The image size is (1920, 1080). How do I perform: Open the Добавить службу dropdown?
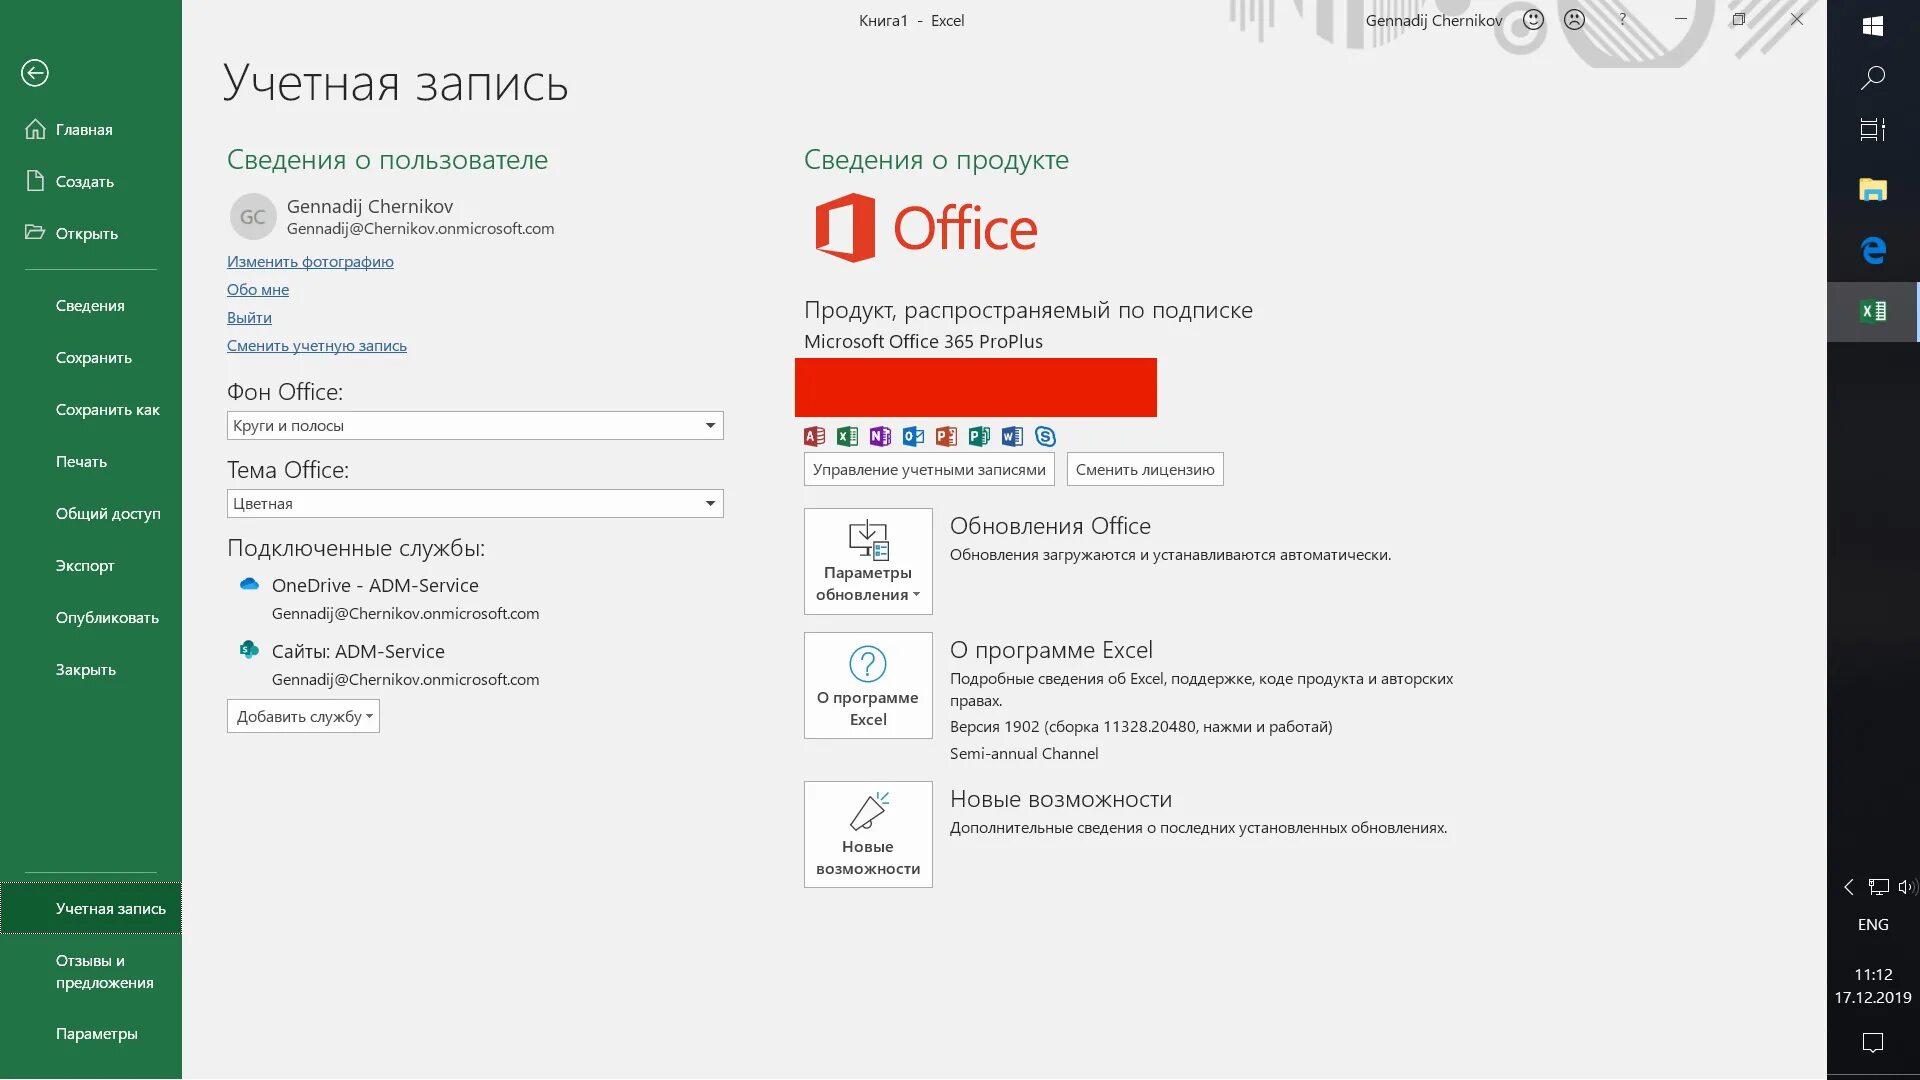[x=303, y=716]
